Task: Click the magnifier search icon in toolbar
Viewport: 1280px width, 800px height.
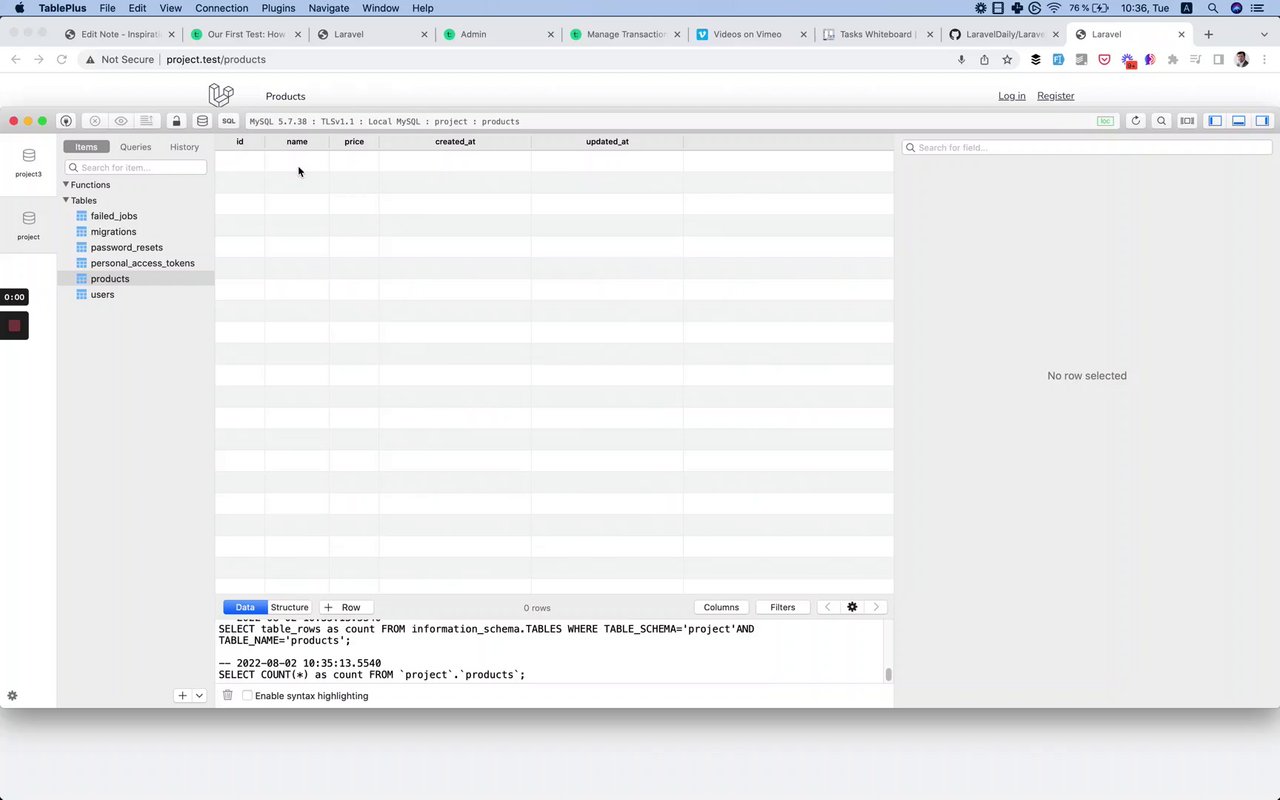Action: pos(1161,121)
